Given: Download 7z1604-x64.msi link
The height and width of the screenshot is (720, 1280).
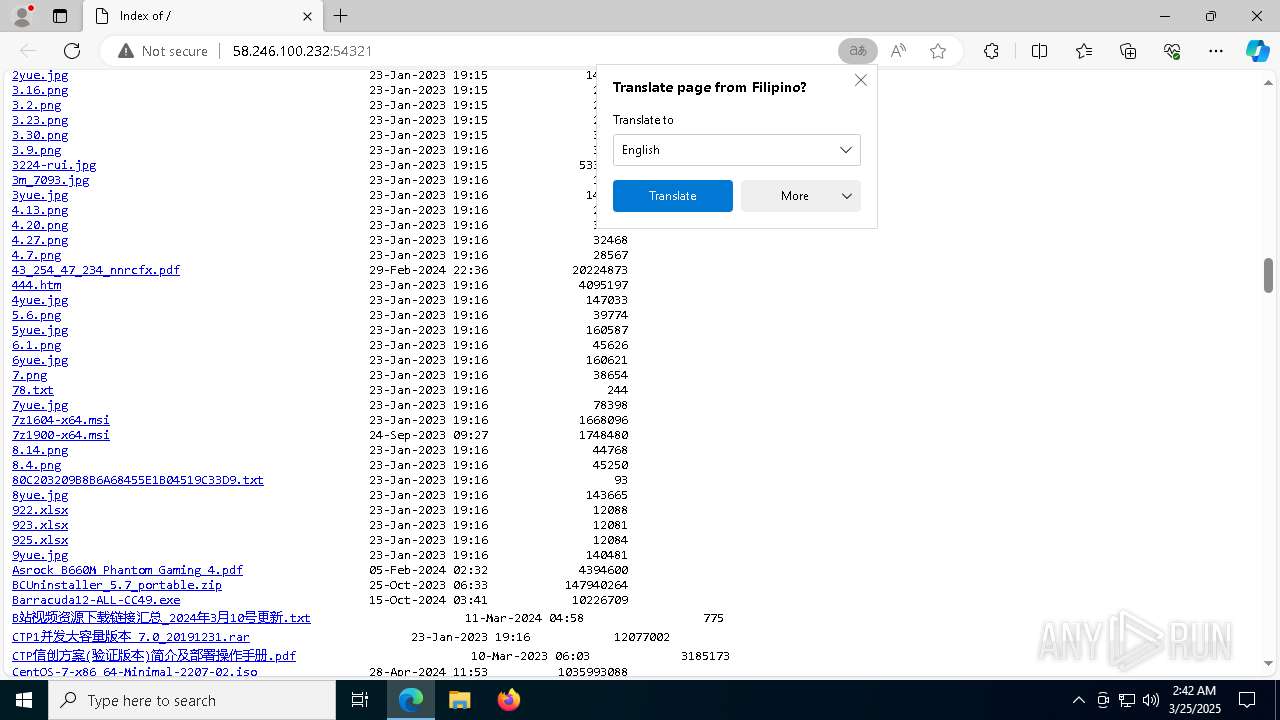Looking at the screenshot, I should (61, 420).
